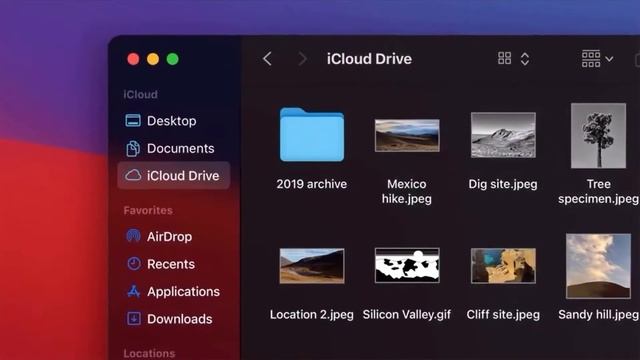
Task: Select the Tree specimen.jpeg thumbnail
Action: click(598, 136)
